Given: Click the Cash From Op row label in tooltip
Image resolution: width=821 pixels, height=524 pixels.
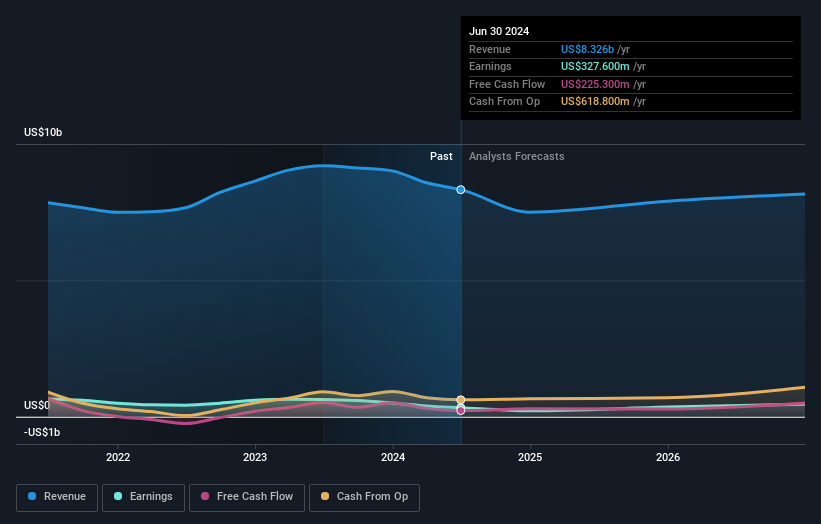Looking at the screenshot, I should coord(504,102).
